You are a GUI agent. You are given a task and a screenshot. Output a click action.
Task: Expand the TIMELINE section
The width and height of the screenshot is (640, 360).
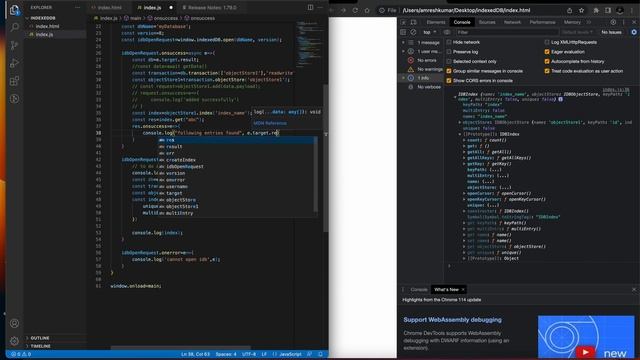coord(40,346)
